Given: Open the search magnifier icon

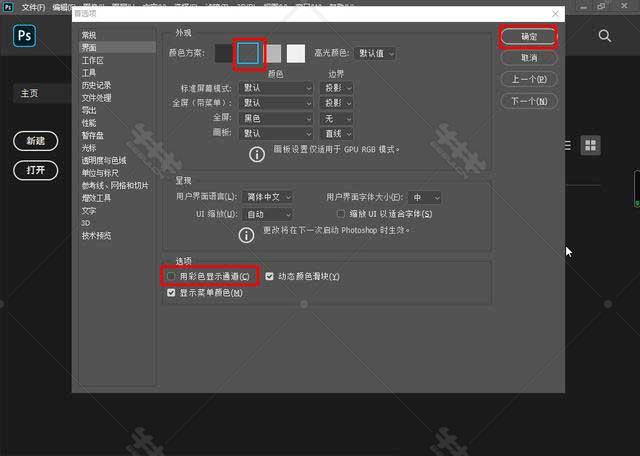Looking at the screenshot, I should 604,36.
